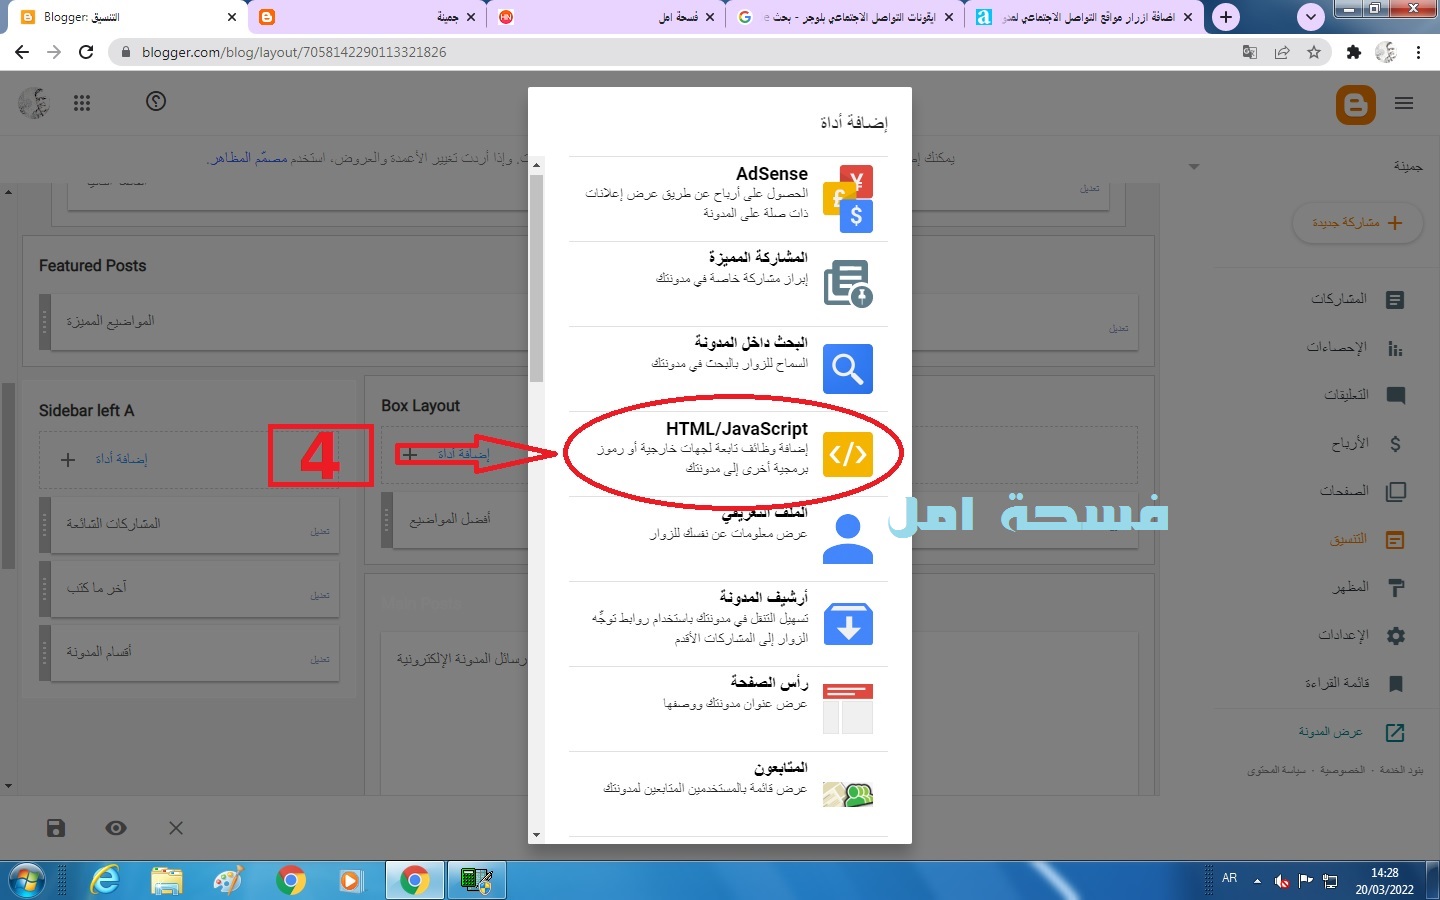The width and height of the screenshot is (1440, 900).
Task: Click the Blogger logo icon
Action: (1356, 104)
